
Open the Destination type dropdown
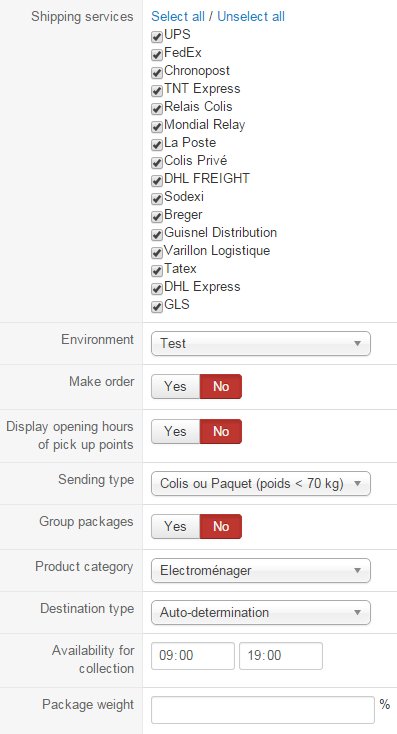pyautogui.click(x=261, y=612)
